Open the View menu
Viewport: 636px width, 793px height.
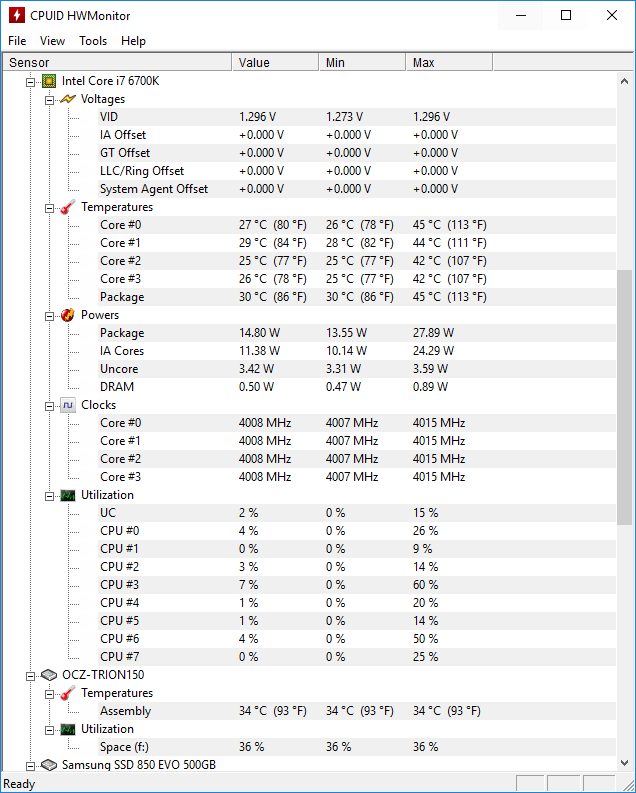tap(53, 41)
